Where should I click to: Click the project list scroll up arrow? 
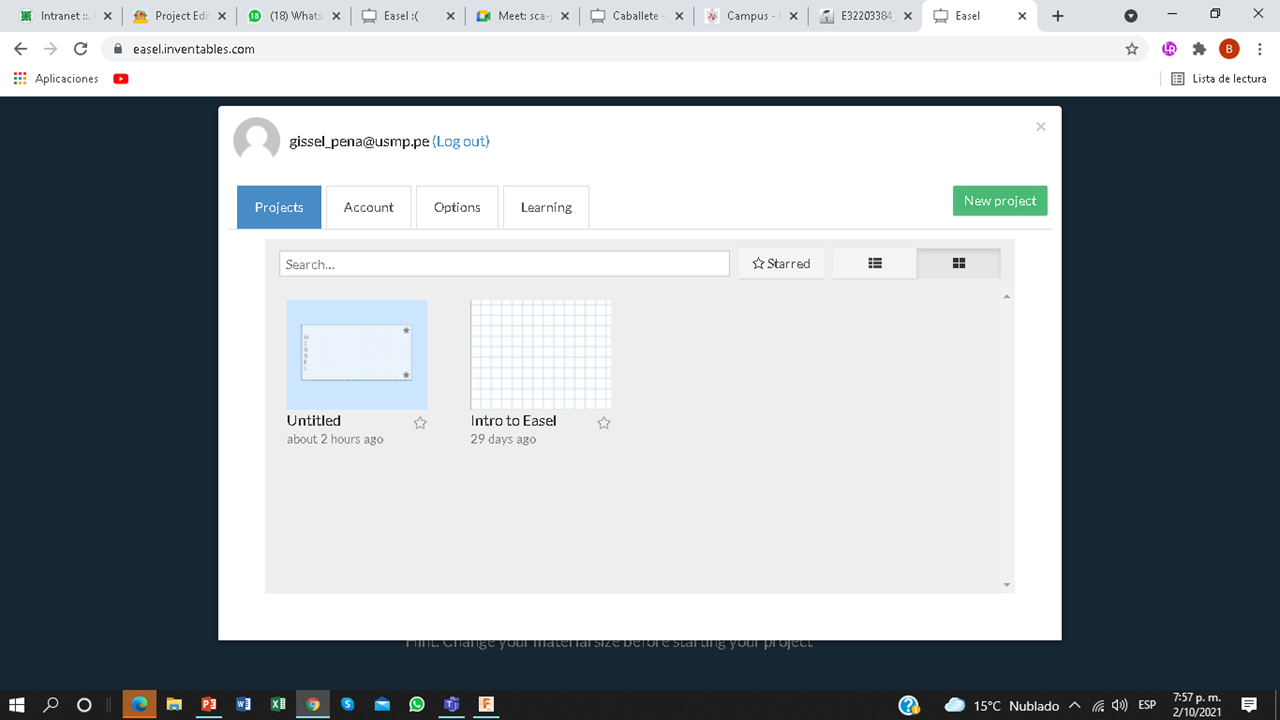[1007, 297]
